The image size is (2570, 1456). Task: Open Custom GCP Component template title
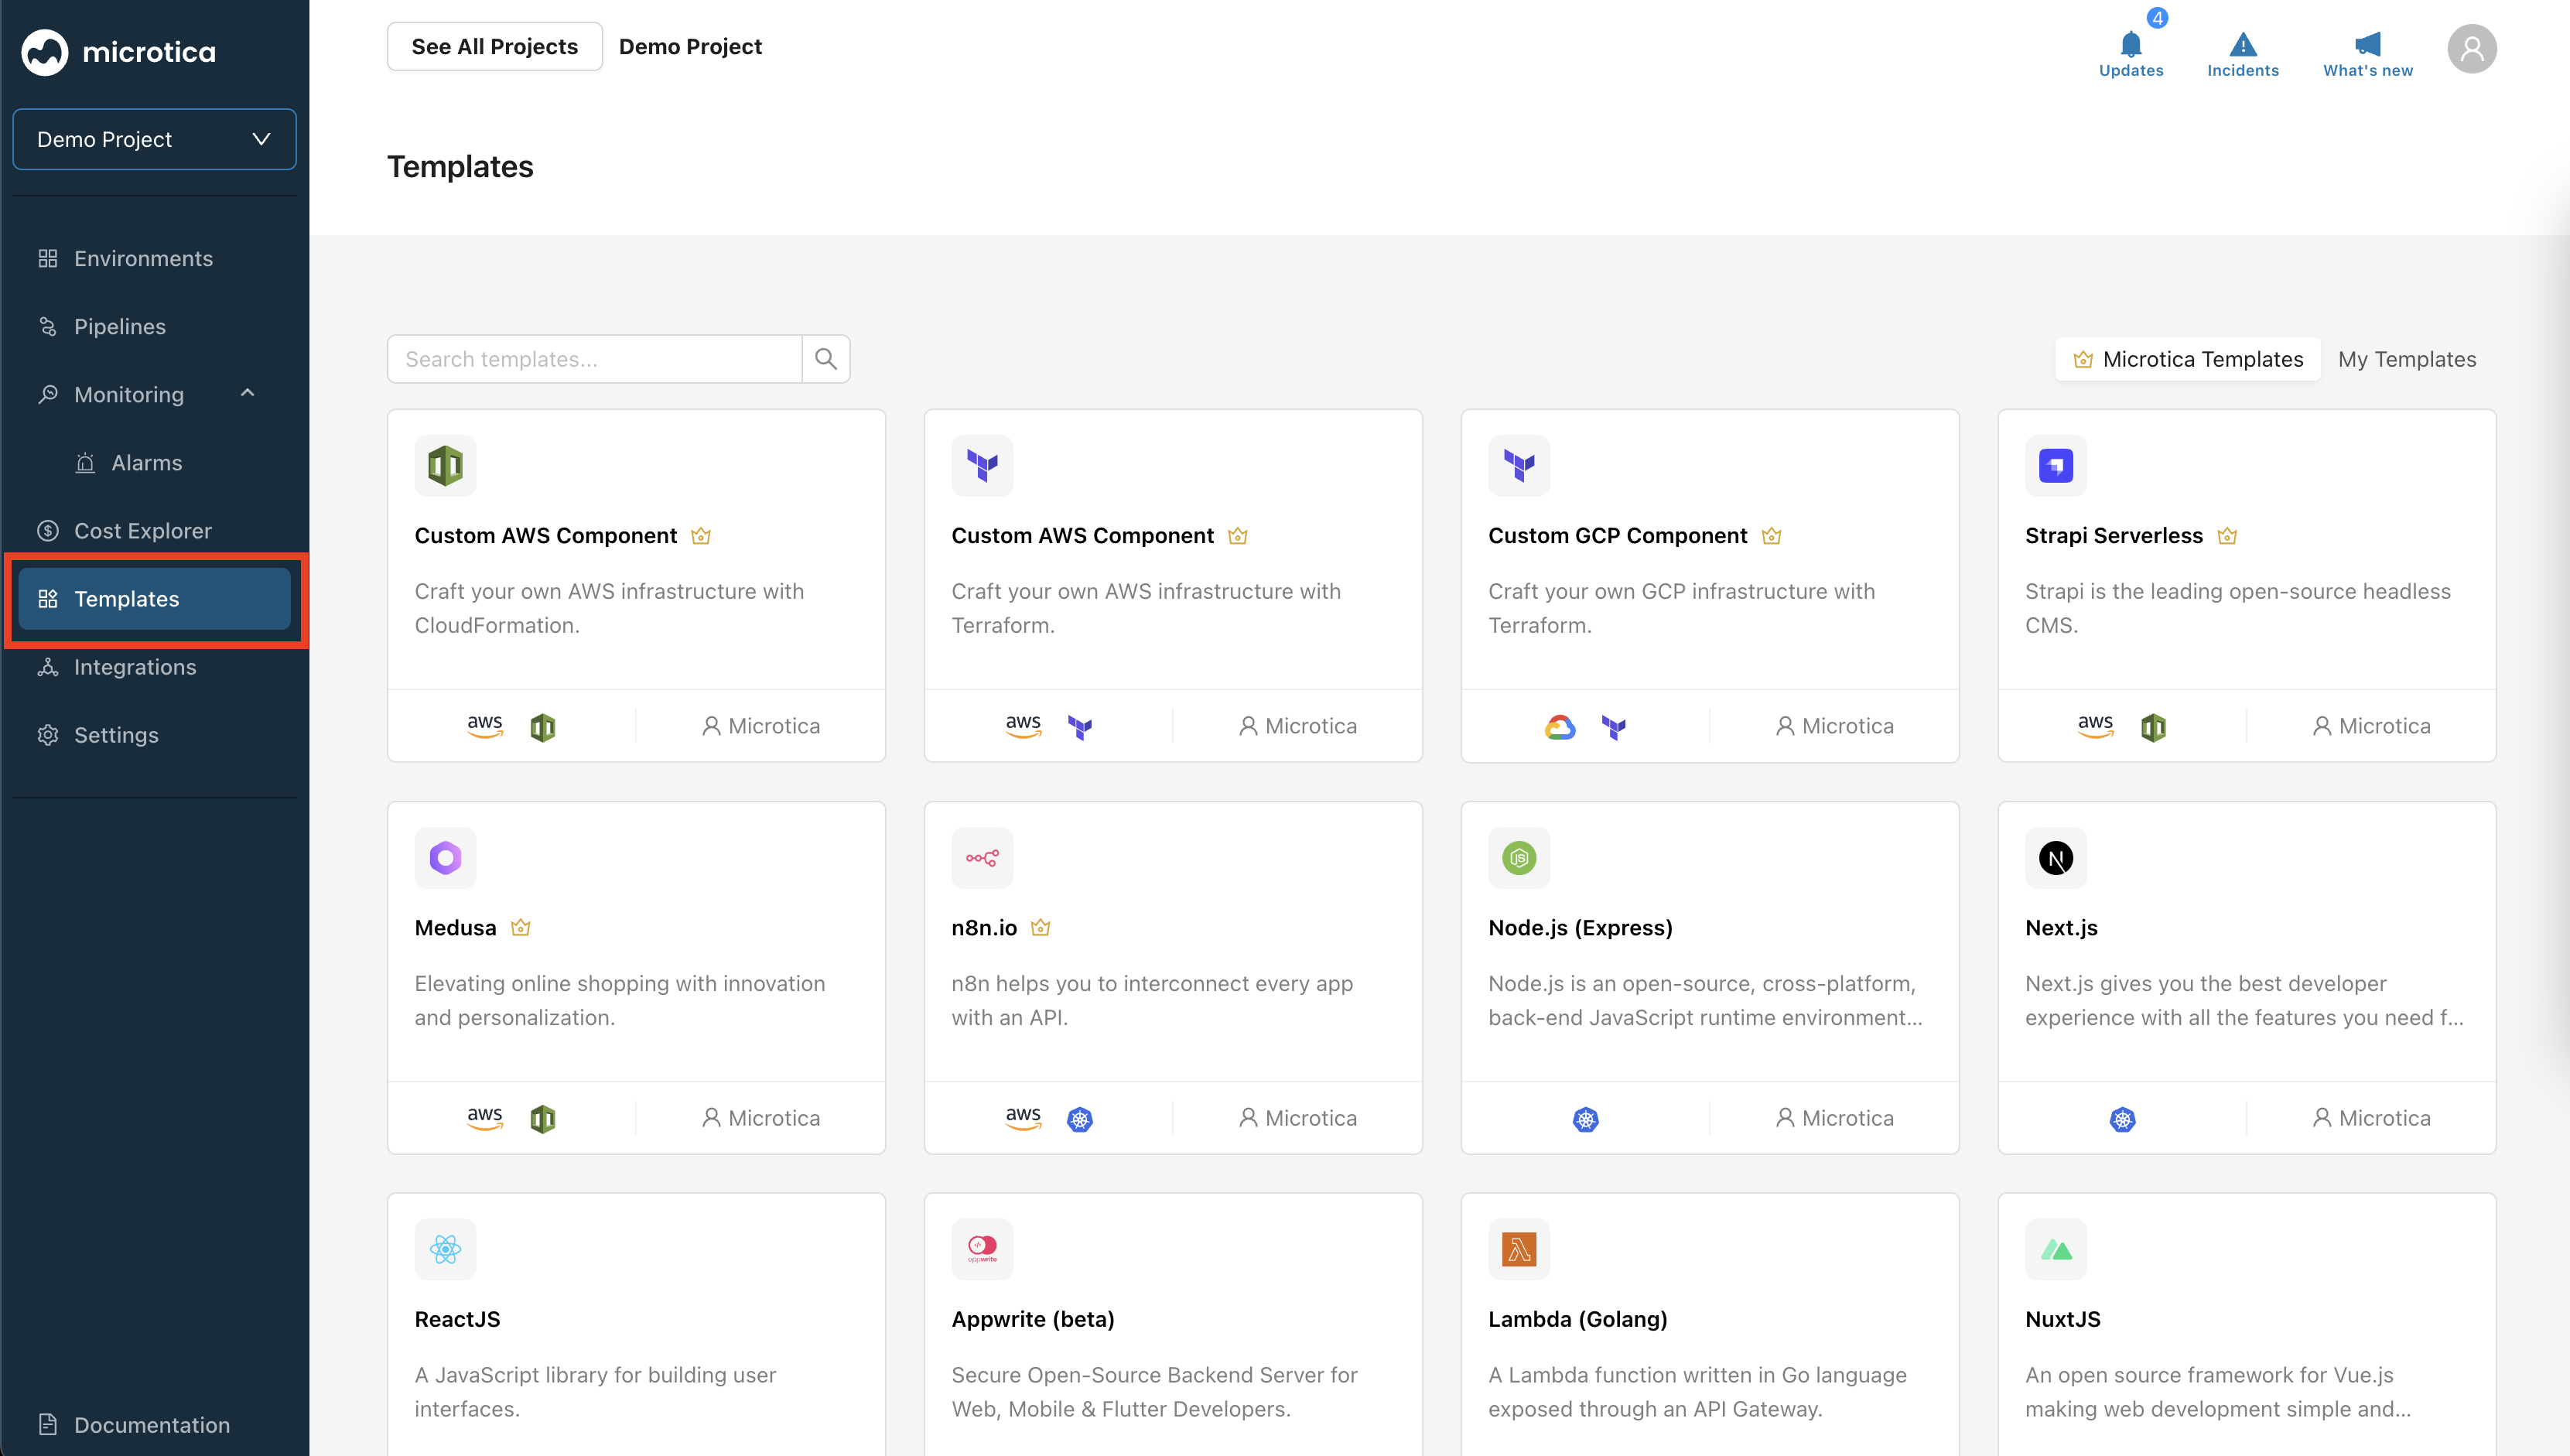click(x=1617, y=535)
